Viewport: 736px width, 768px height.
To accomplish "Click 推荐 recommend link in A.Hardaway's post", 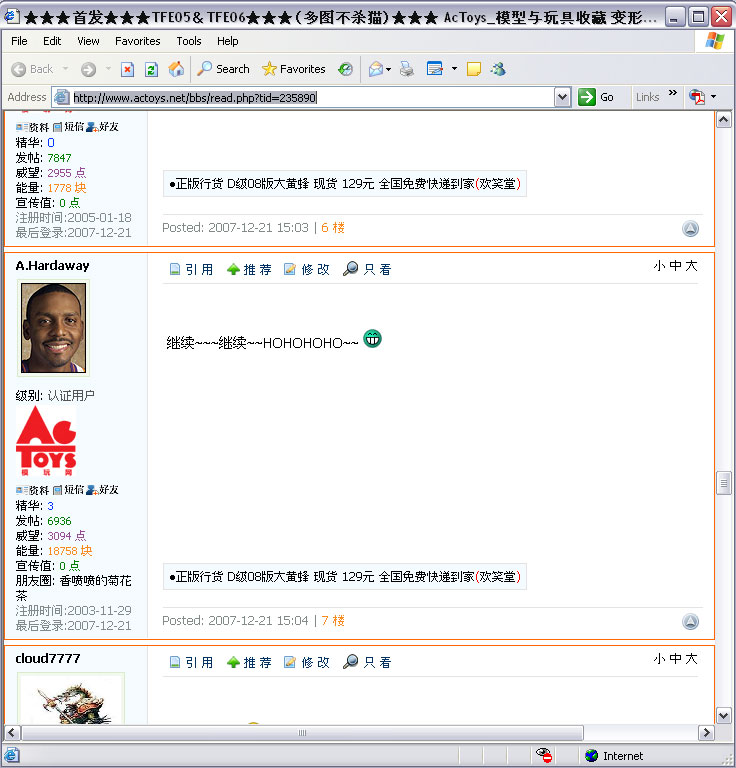I will [x=249, y=269].
